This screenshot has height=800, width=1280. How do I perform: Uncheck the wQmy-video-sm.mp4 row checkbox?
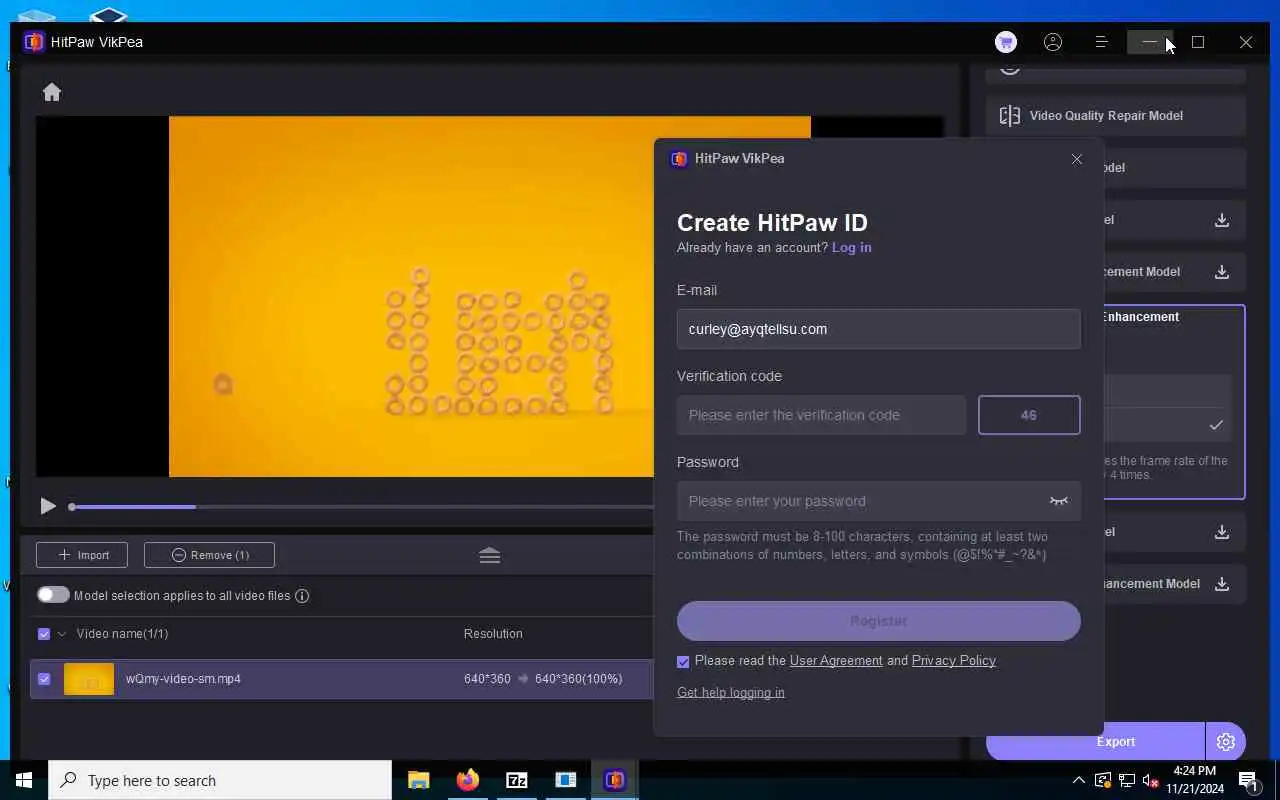click(44, 679)
